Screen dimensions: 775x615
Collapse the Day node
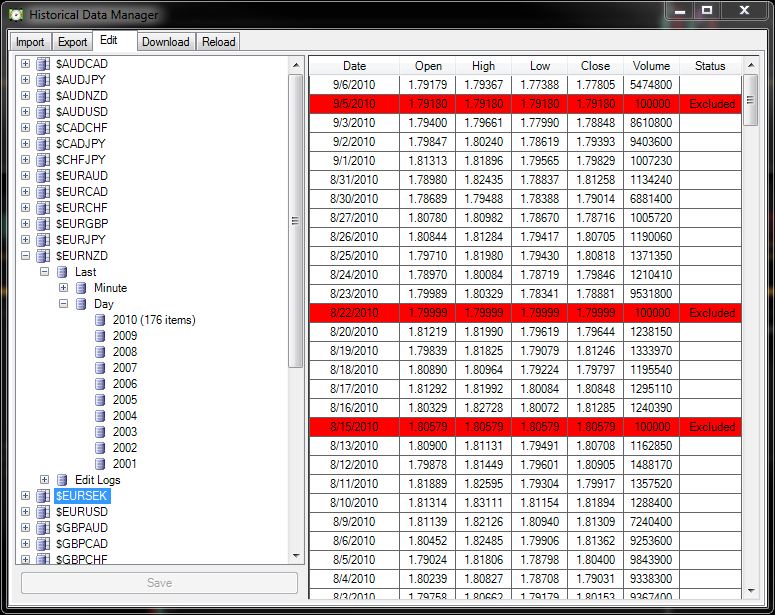pyautogui.click(x=63, y=304)
